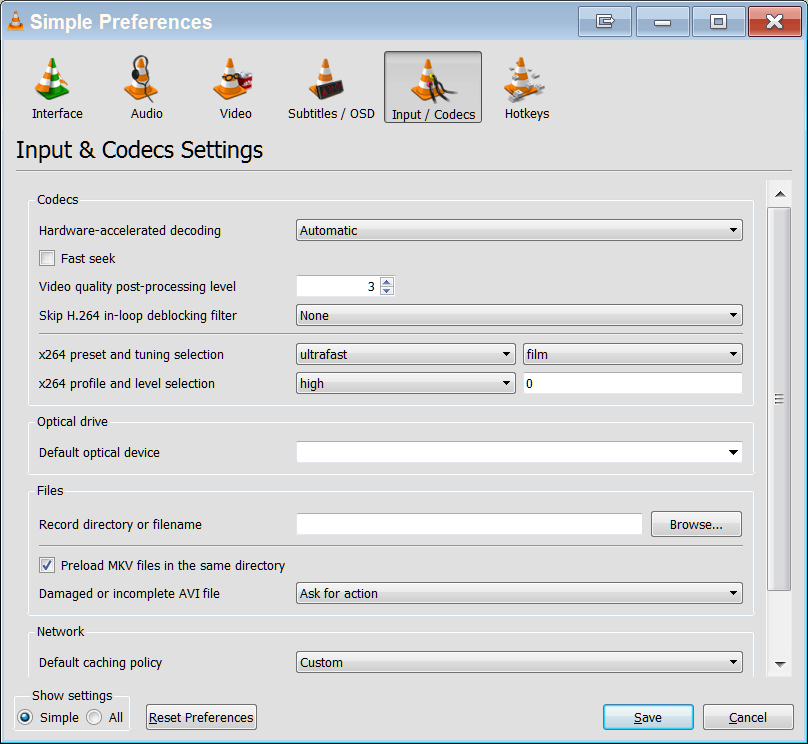Open the Subtitles / OSD cone icon
The height and width of the screenshot is (744, 808).
pos(326,78)
